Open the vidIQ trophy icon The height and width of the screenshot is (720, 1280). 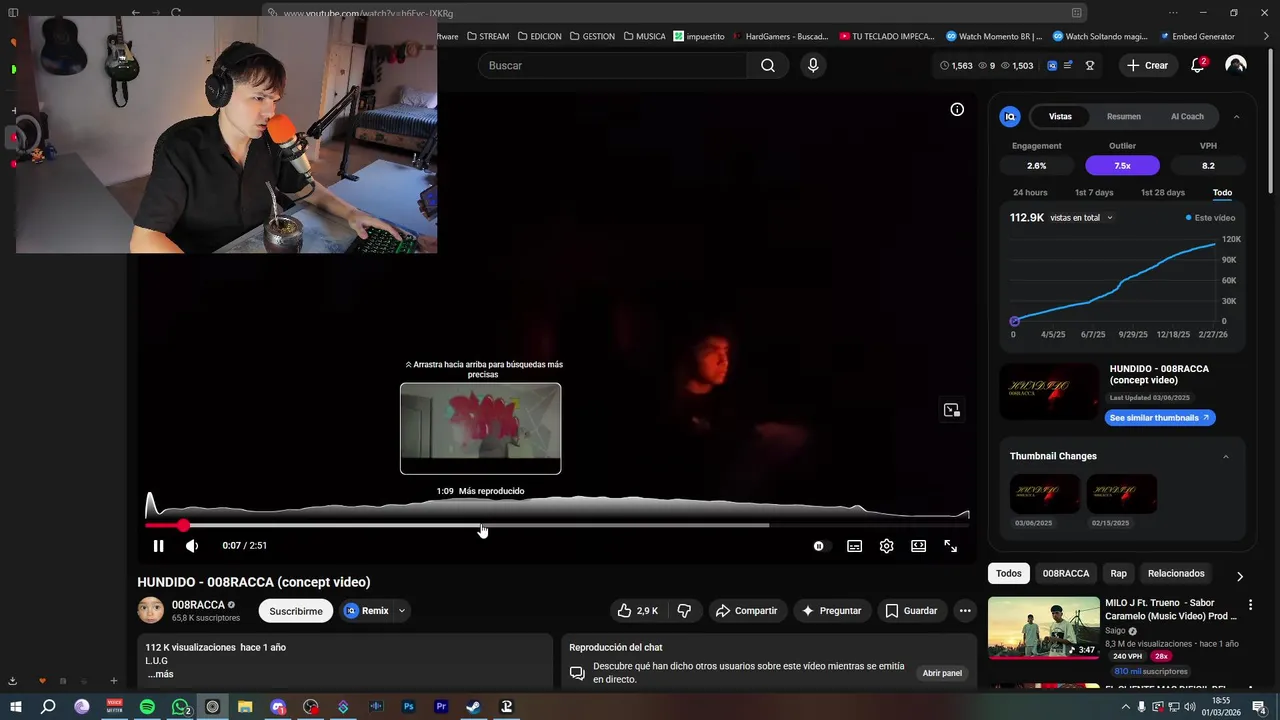tap(1090, 65)
